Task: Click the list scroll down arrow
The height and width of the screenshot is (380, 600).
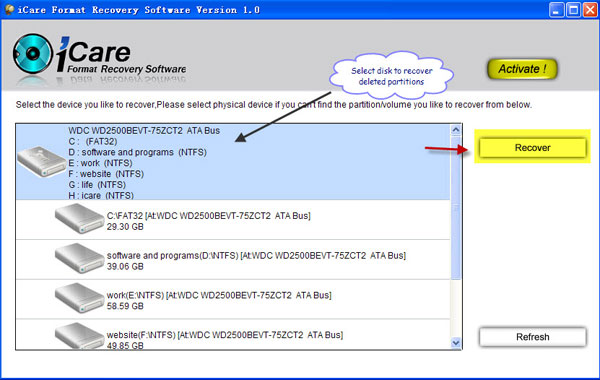Action: tap(455, 343)
